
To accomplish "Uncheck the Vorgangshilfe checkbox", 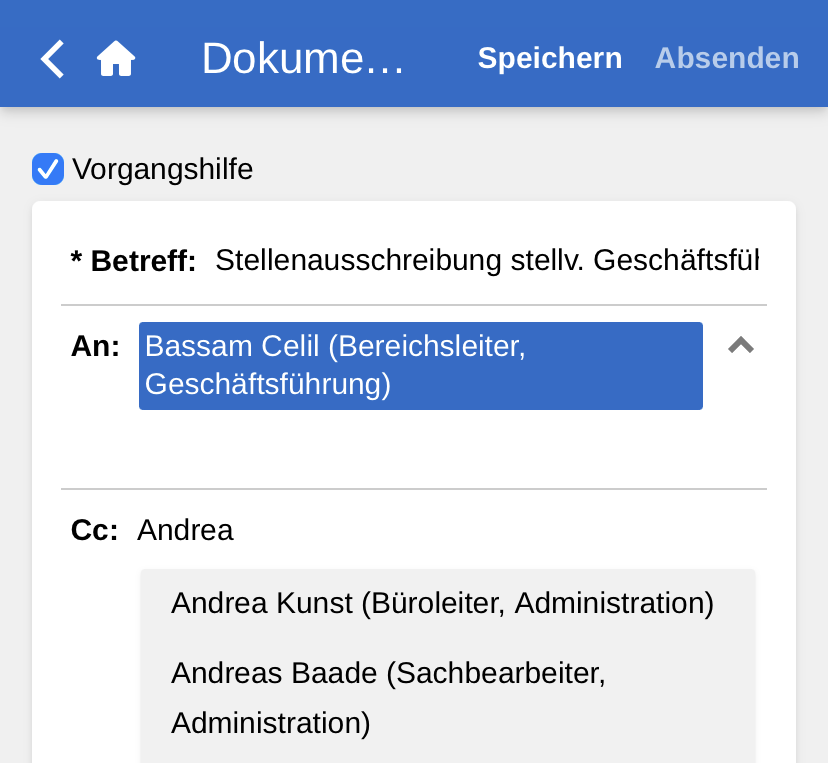I will tap(48, 169).
